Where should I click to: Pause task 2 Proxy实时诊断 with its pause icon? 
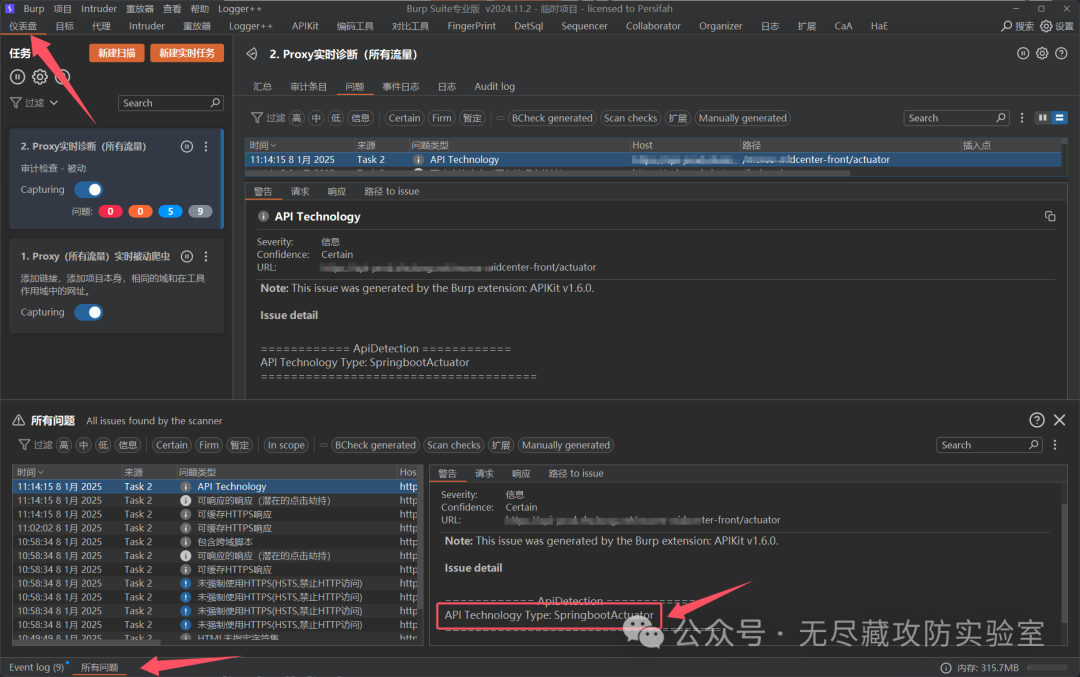pos(187,147)
